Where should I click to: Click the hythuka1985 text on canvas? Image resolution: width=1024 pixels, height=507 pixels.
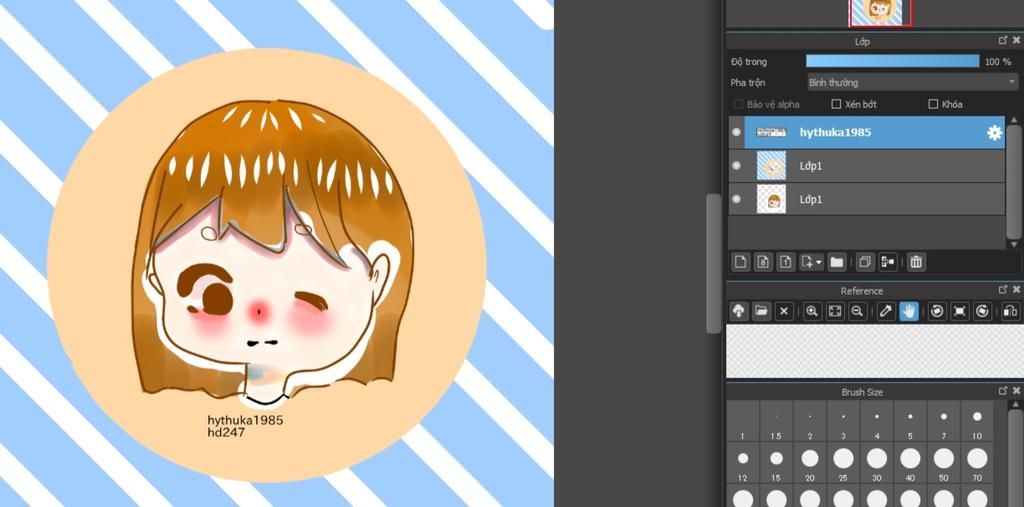[246, 420]
